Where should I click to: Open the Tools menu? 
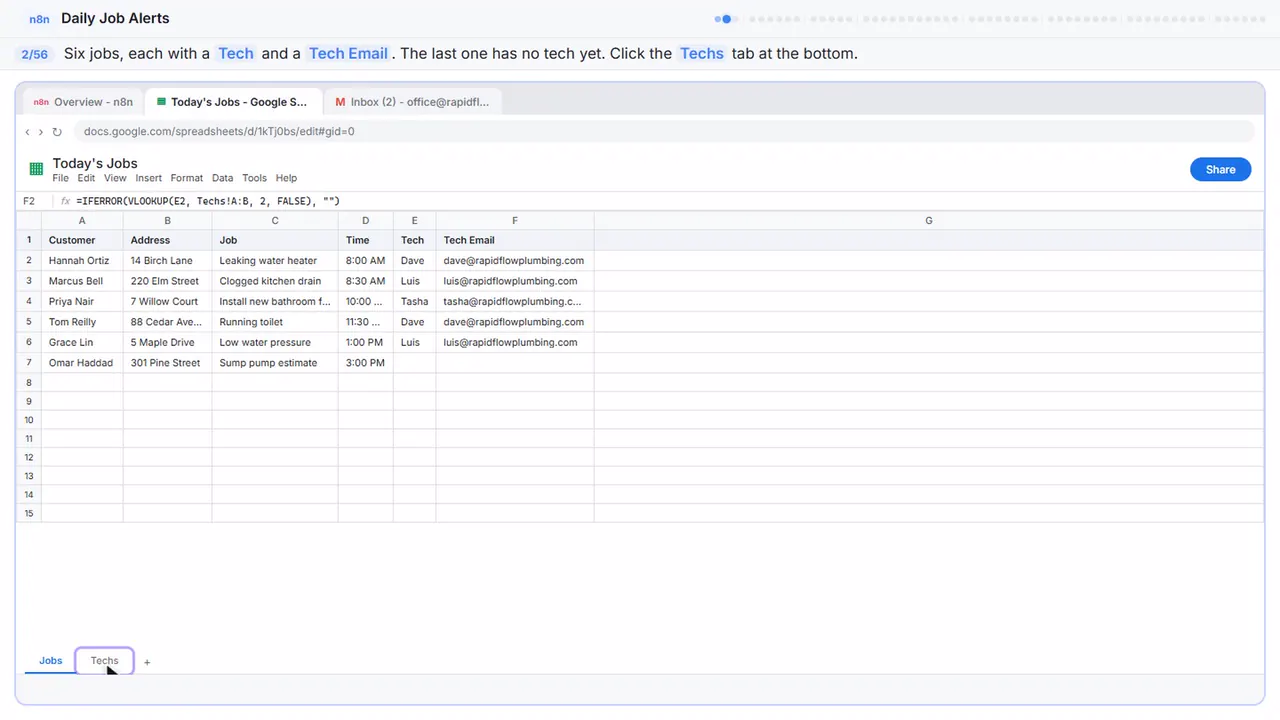[255, 178]
